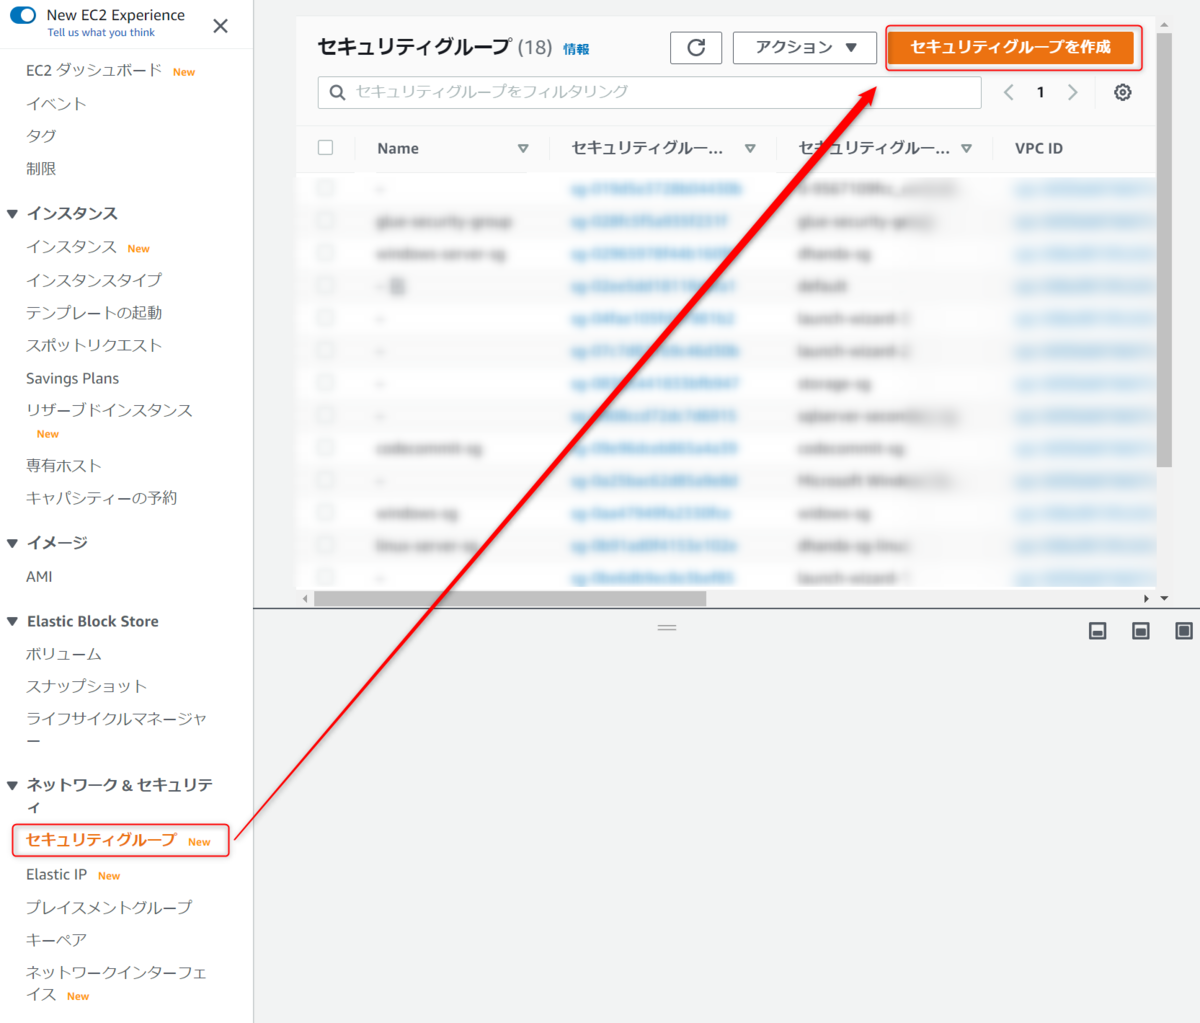Toggle the New EC2 Experience switch
The width and height of the screenshot is (1200, 1023).
click(22, 15)
